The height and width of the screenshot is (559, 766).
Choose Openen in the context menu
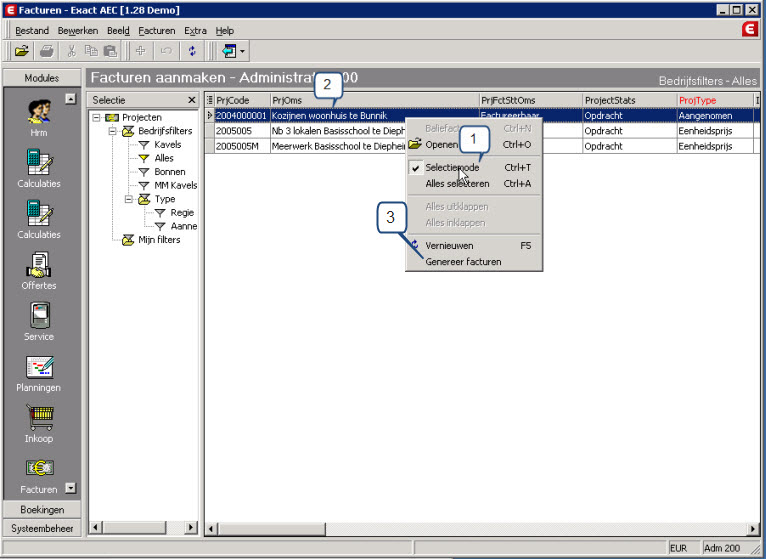(x=474, y=145)
